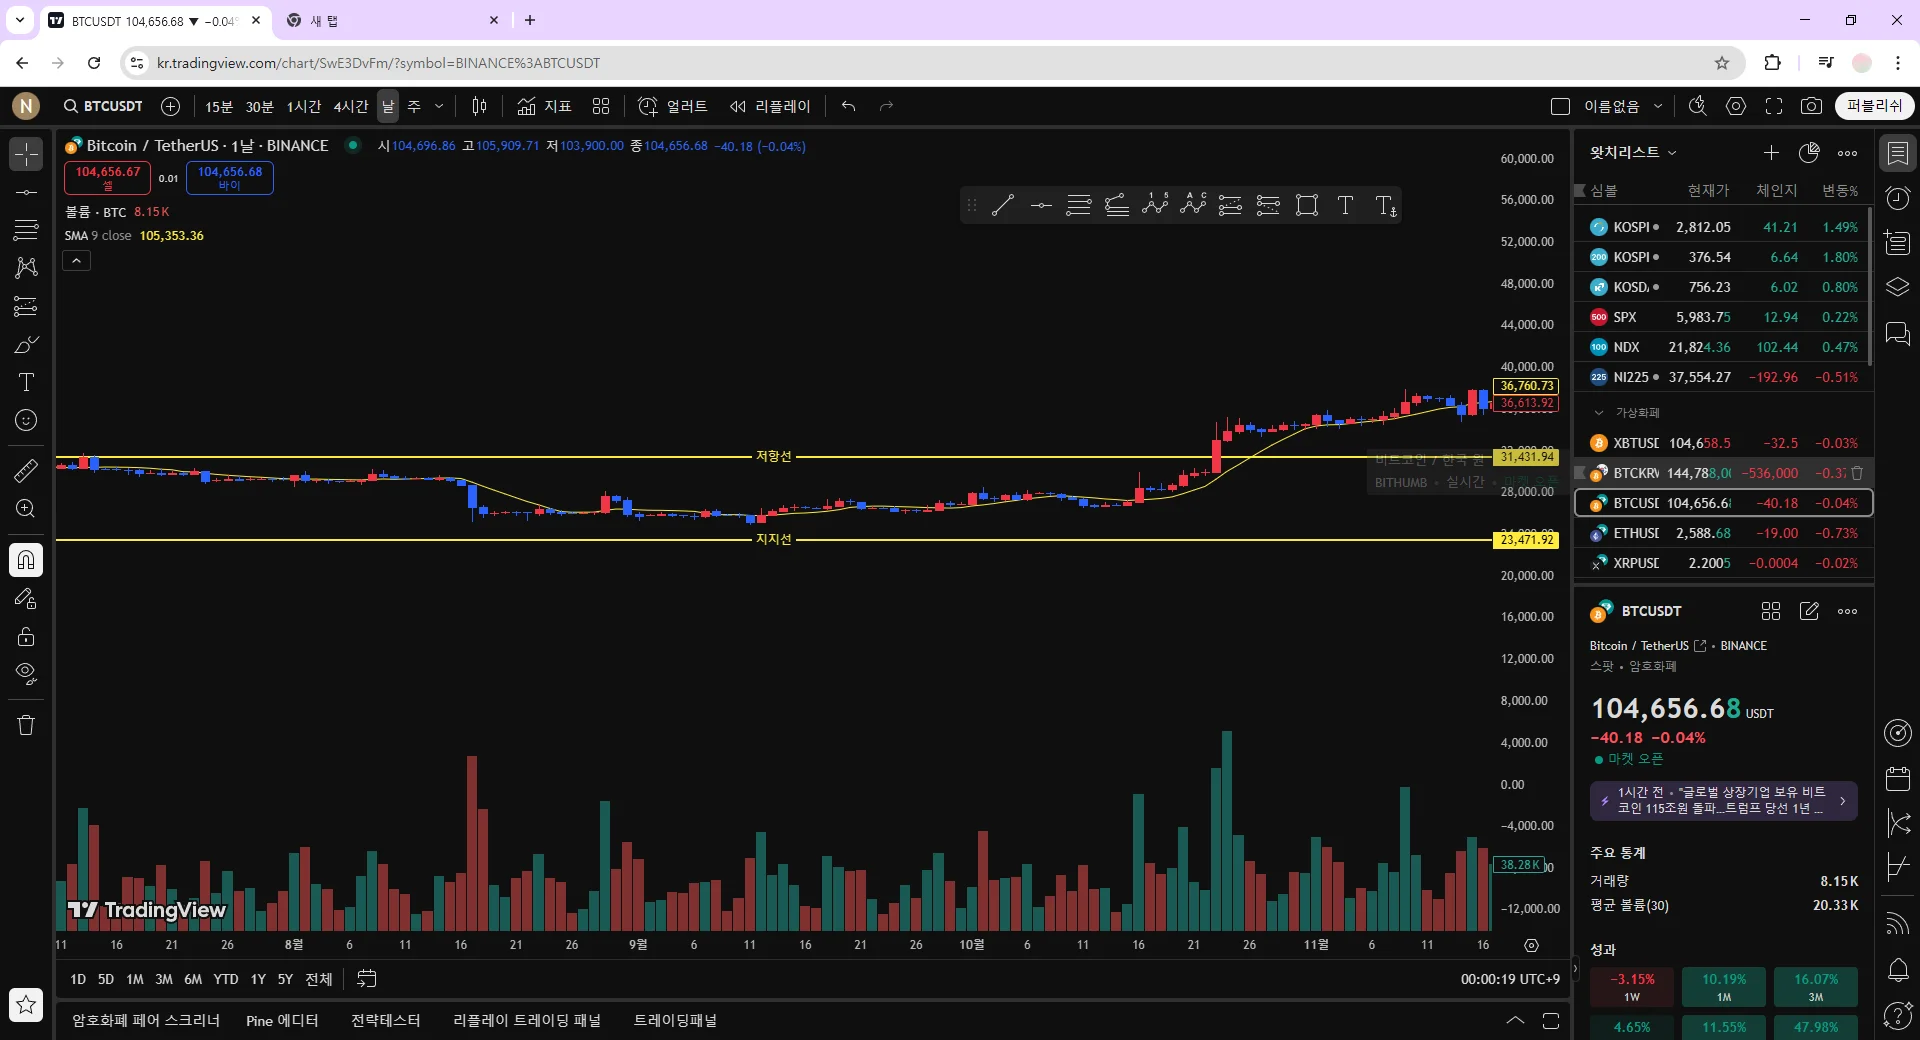Image resolution: width=1920 pixels, height=1040 pixels.
Task: Toggle stay in drawing mode
Action: [26, 598]
